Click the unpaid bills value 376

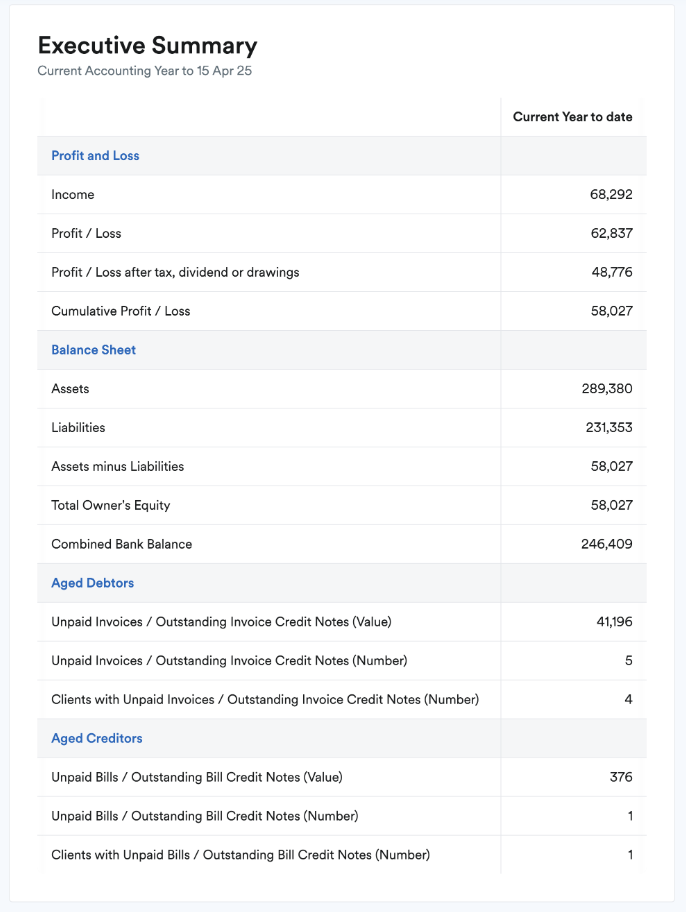click(x=621, y=777)
